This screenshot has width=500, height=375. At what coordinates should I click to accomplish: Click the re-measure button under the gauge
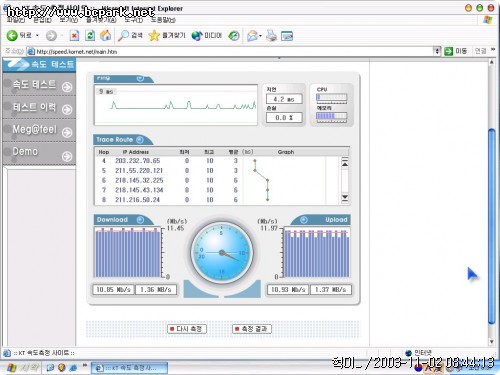click(x=187, y=329)
